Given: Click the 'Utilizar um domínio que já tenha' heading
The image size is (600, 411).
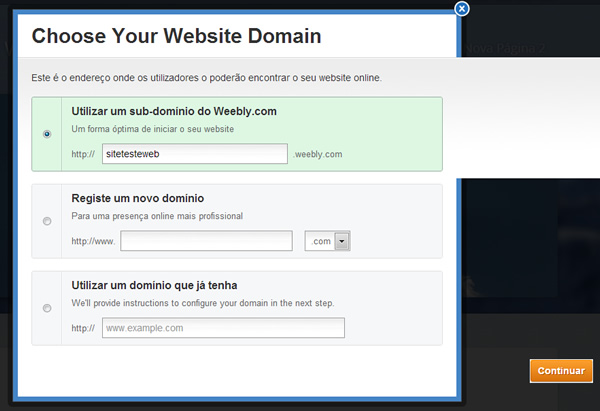Looking at the screenshot, I should click(x=154, y=285).
